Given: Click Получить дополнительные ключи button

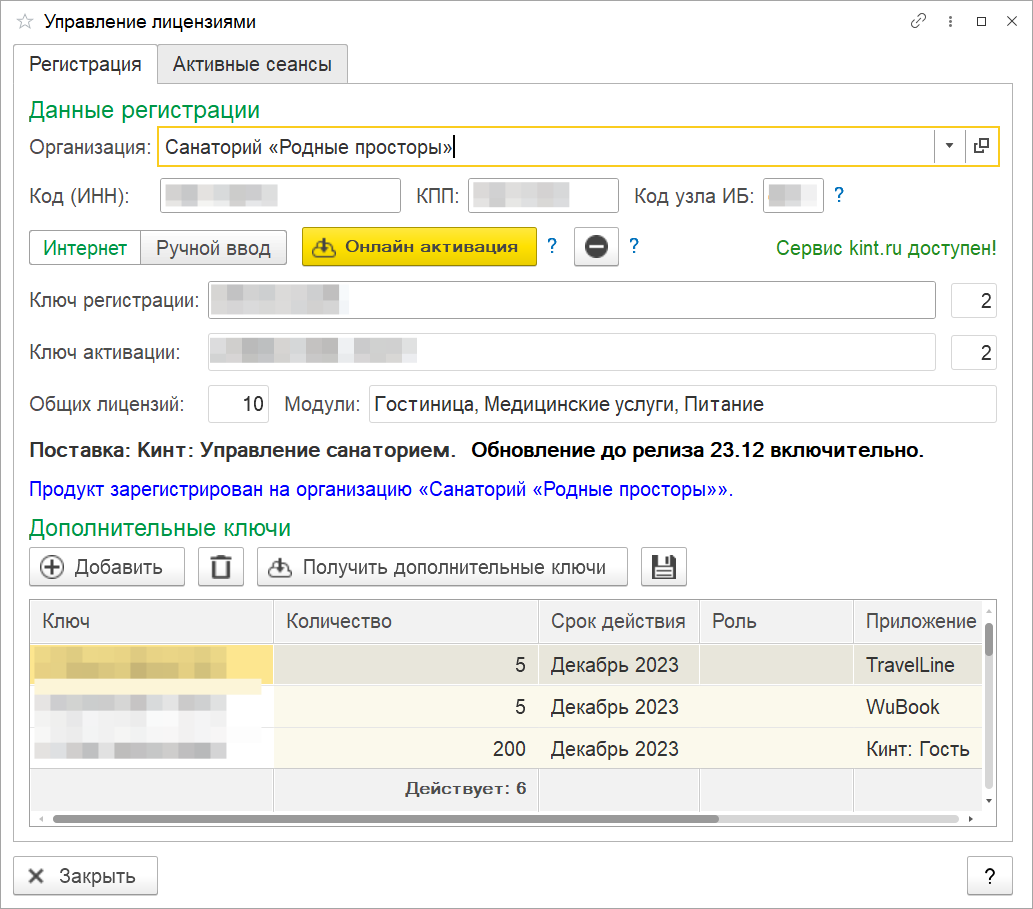Looking at the screenshot, I should pyautogui.click(x=442, y=567).
